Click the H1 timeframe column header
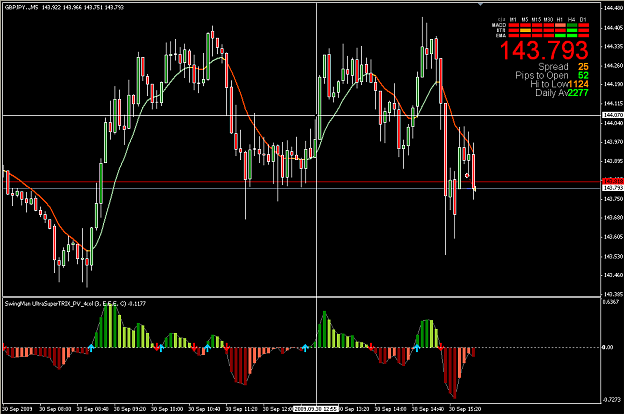 (x=560, y=20)
